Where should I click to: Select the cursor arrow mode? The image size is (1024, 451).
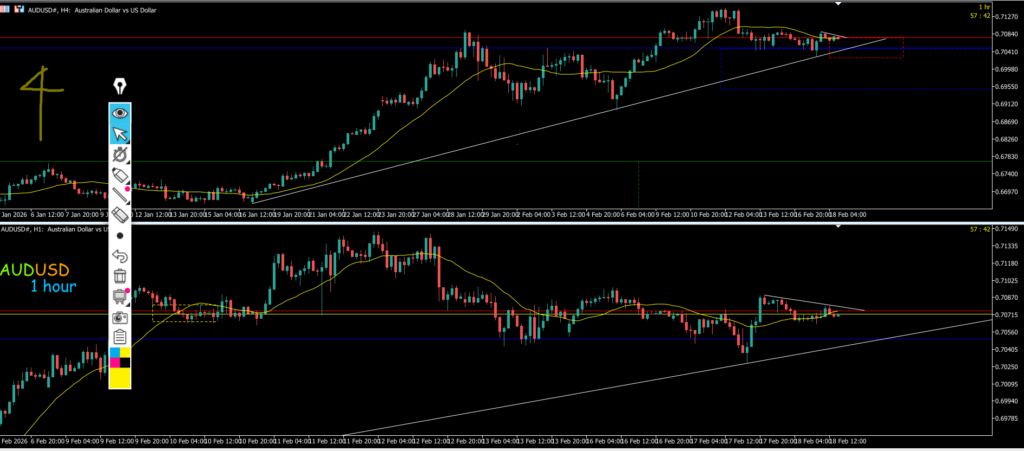(x=120, y=134)
